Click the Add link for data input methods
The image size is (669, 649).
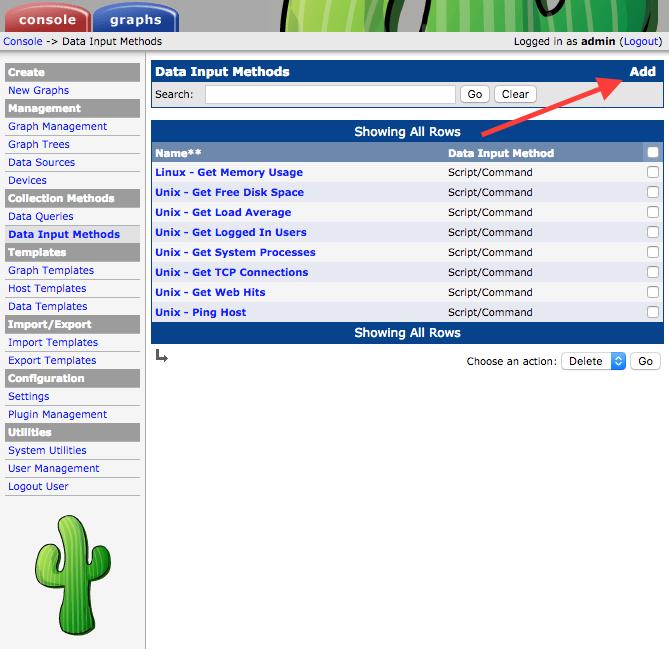[x=642, y=72]
